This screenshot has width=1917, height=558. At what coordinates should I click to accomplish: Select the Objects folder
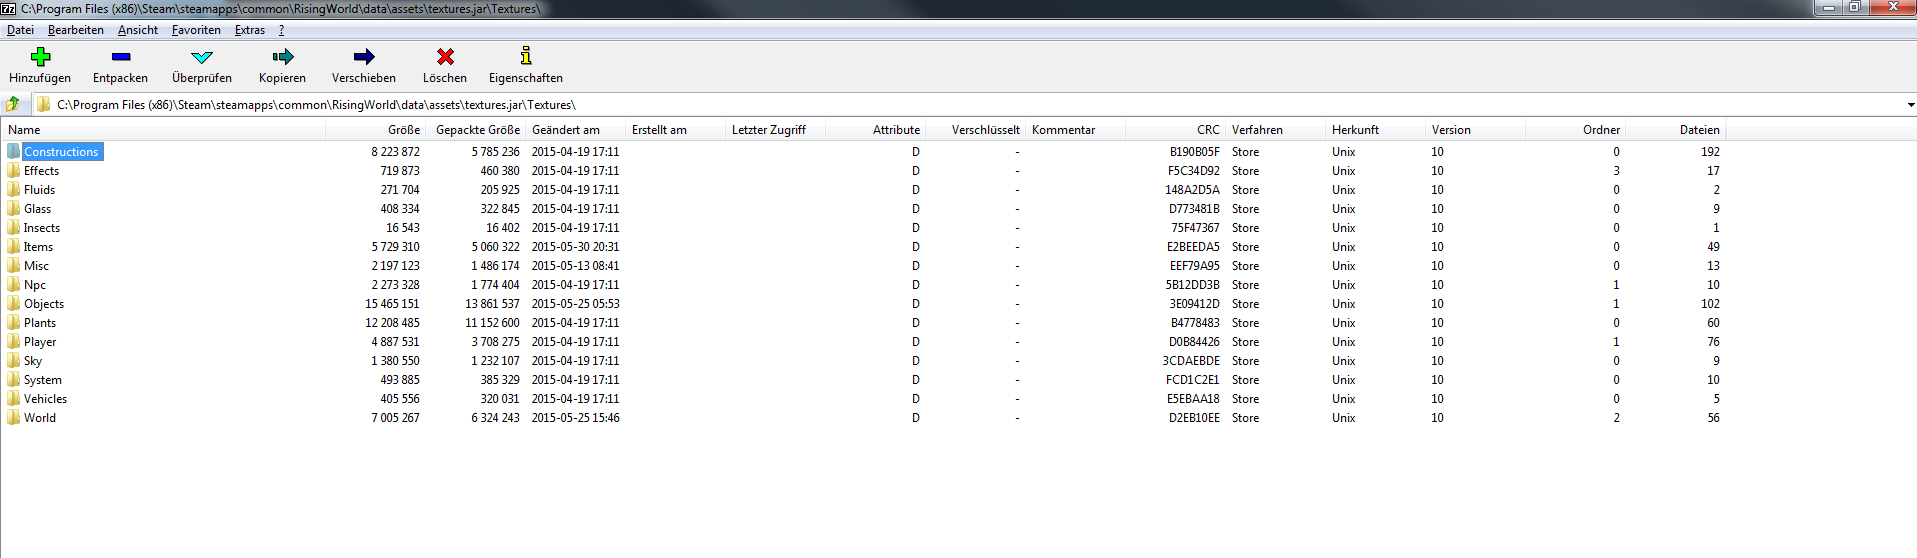pyautogui.click(x=44, y=304)
